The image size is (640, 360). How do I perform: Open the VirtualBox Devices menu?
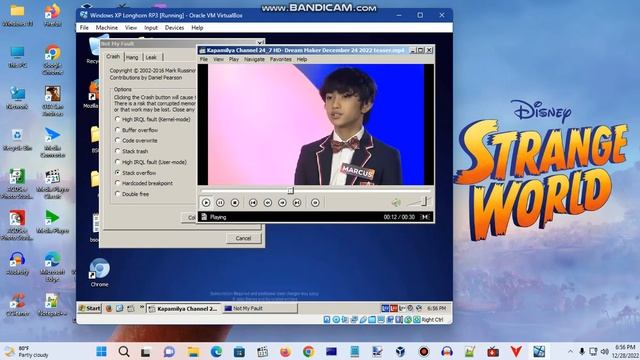point(174,27)
